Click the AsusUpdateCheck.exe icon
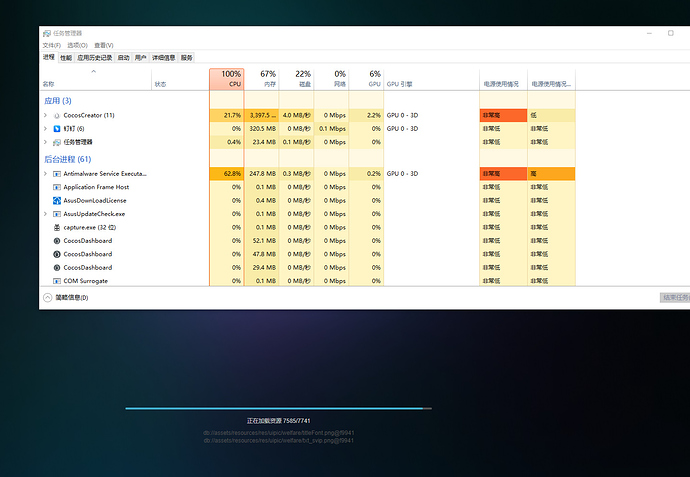The width and height of the screenshot is (690, 477). pyautogui.click(x=57, y=214)
